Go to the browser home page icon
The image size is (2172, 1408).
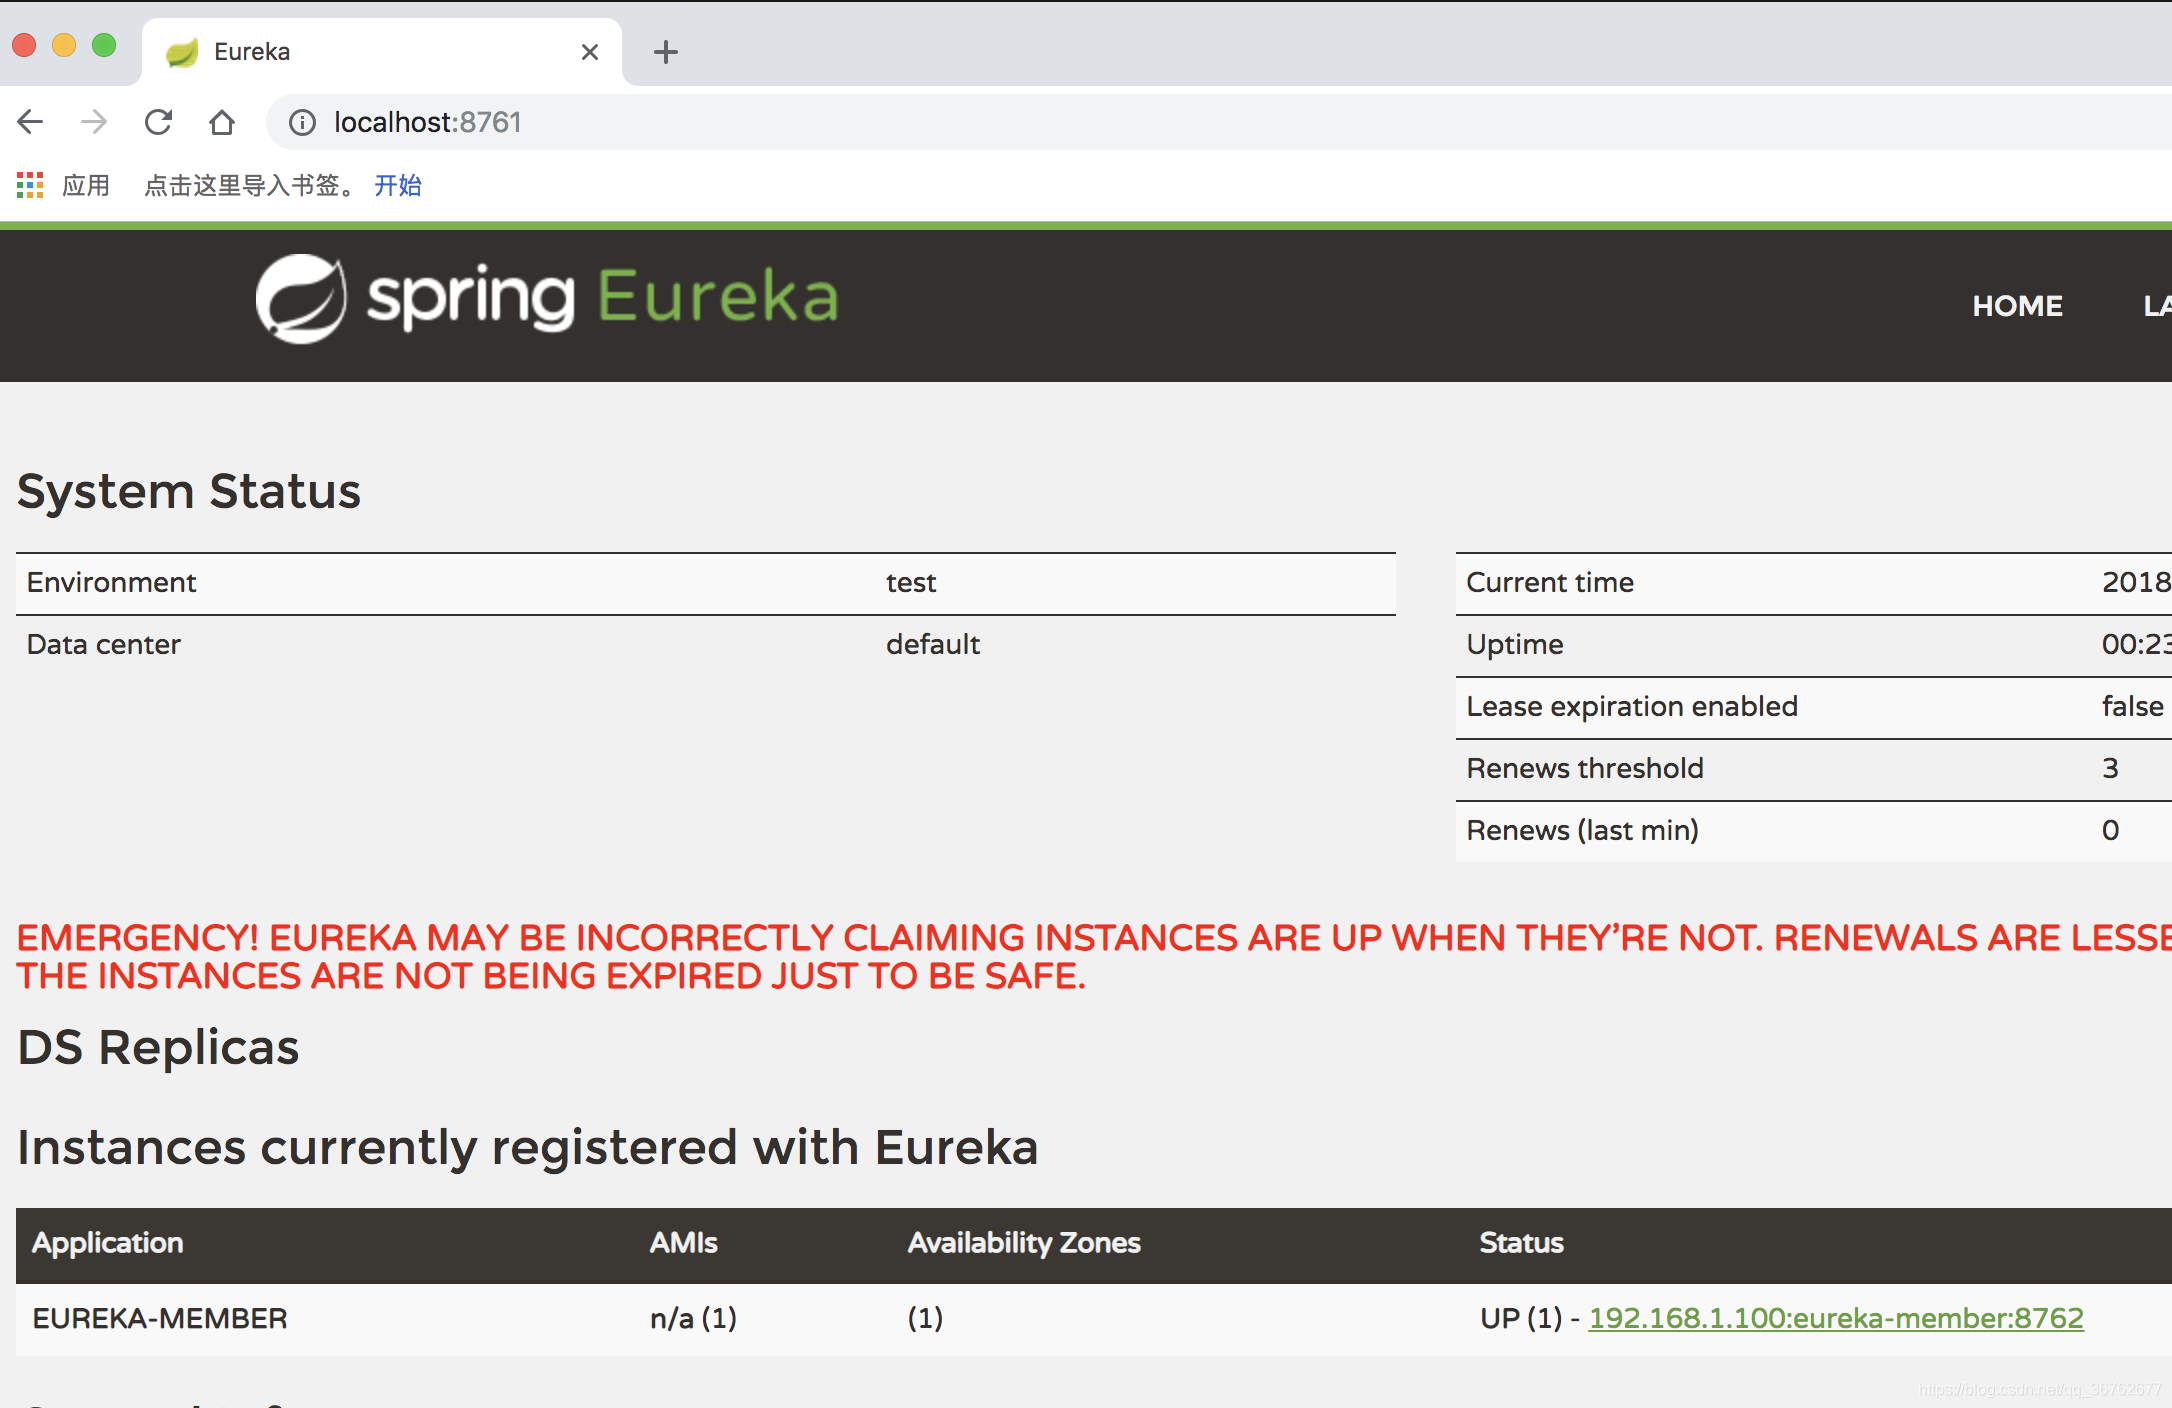click(222, 122)
